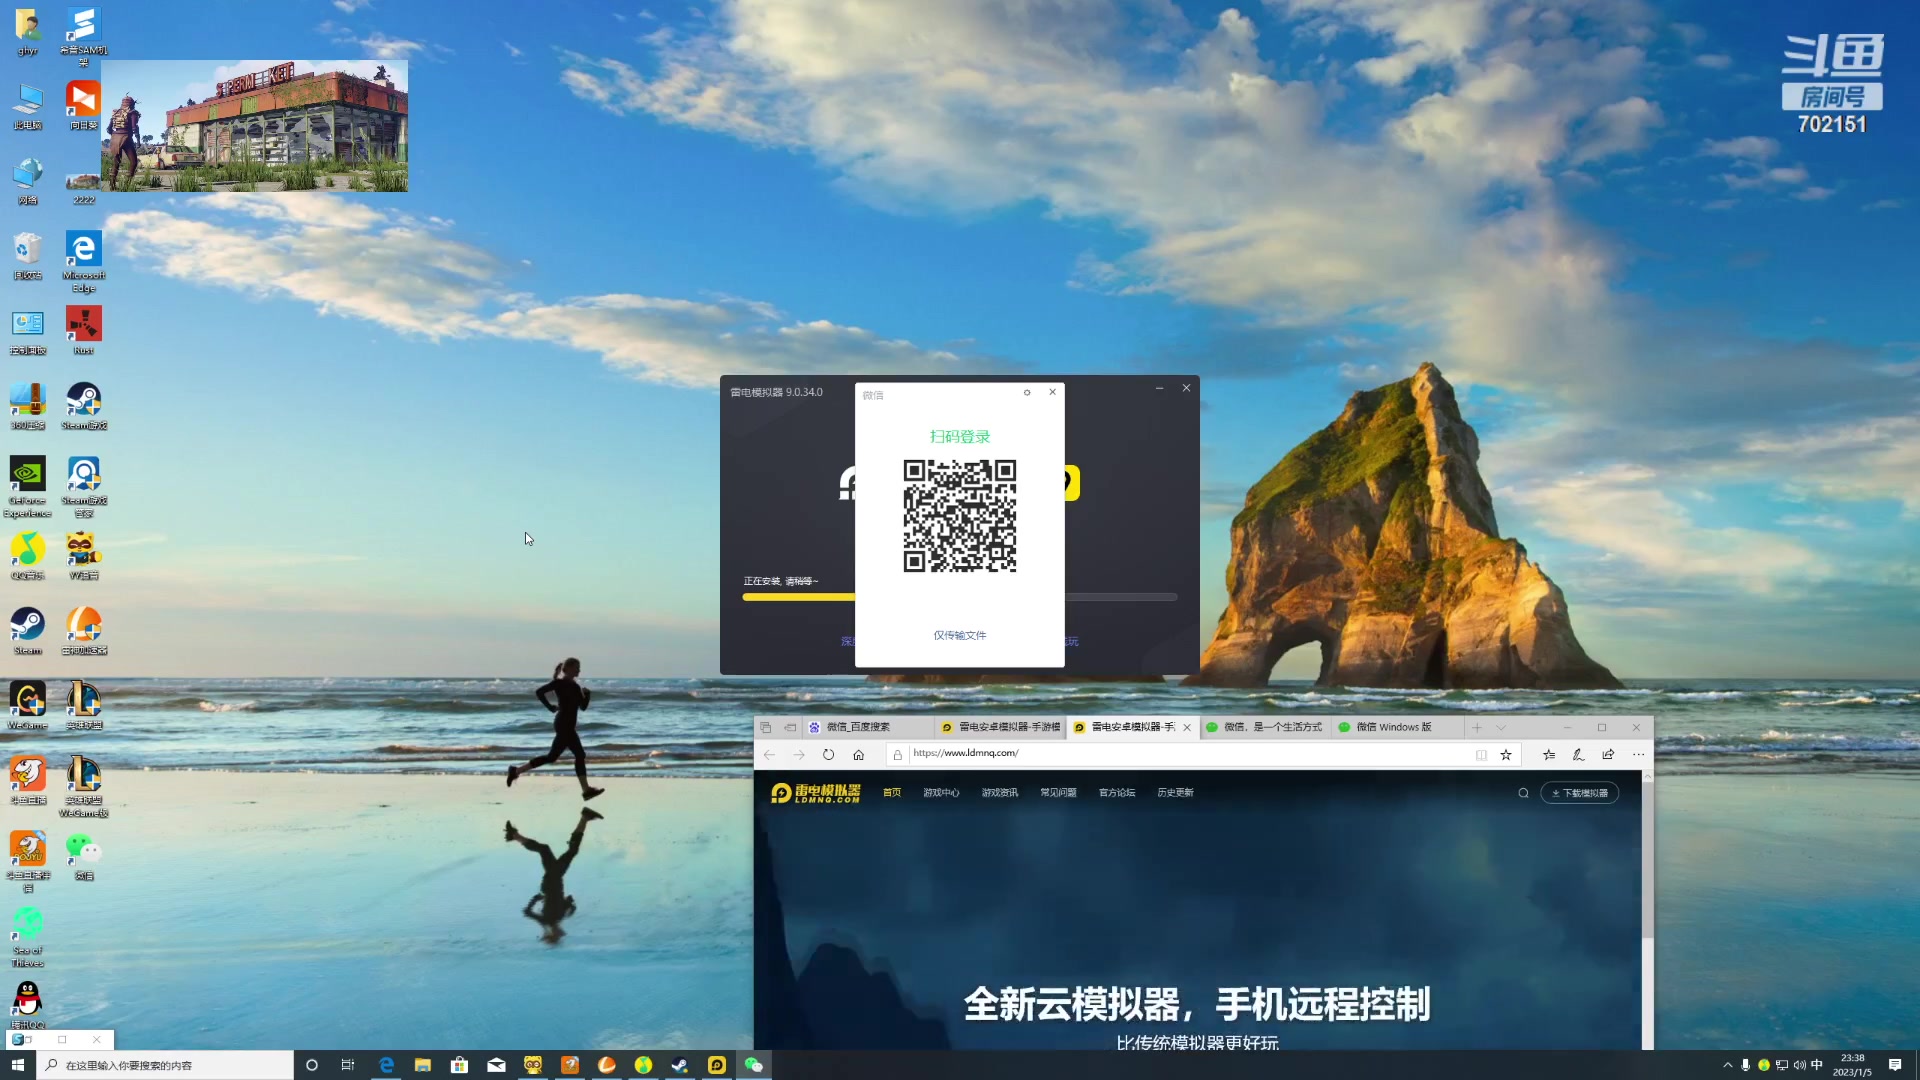Go to browser Home page
1920x1080 pixels.
pyautogui.click(x=858, y=755)
